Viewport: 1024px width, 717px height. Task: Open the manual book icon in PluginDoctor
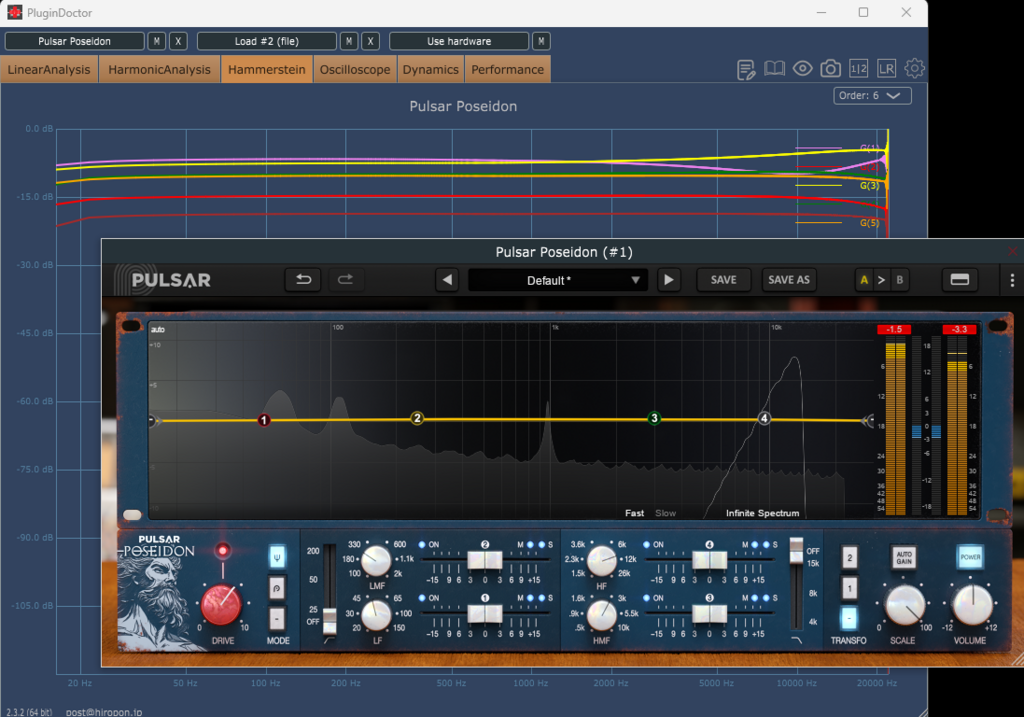tap(775, 69)
